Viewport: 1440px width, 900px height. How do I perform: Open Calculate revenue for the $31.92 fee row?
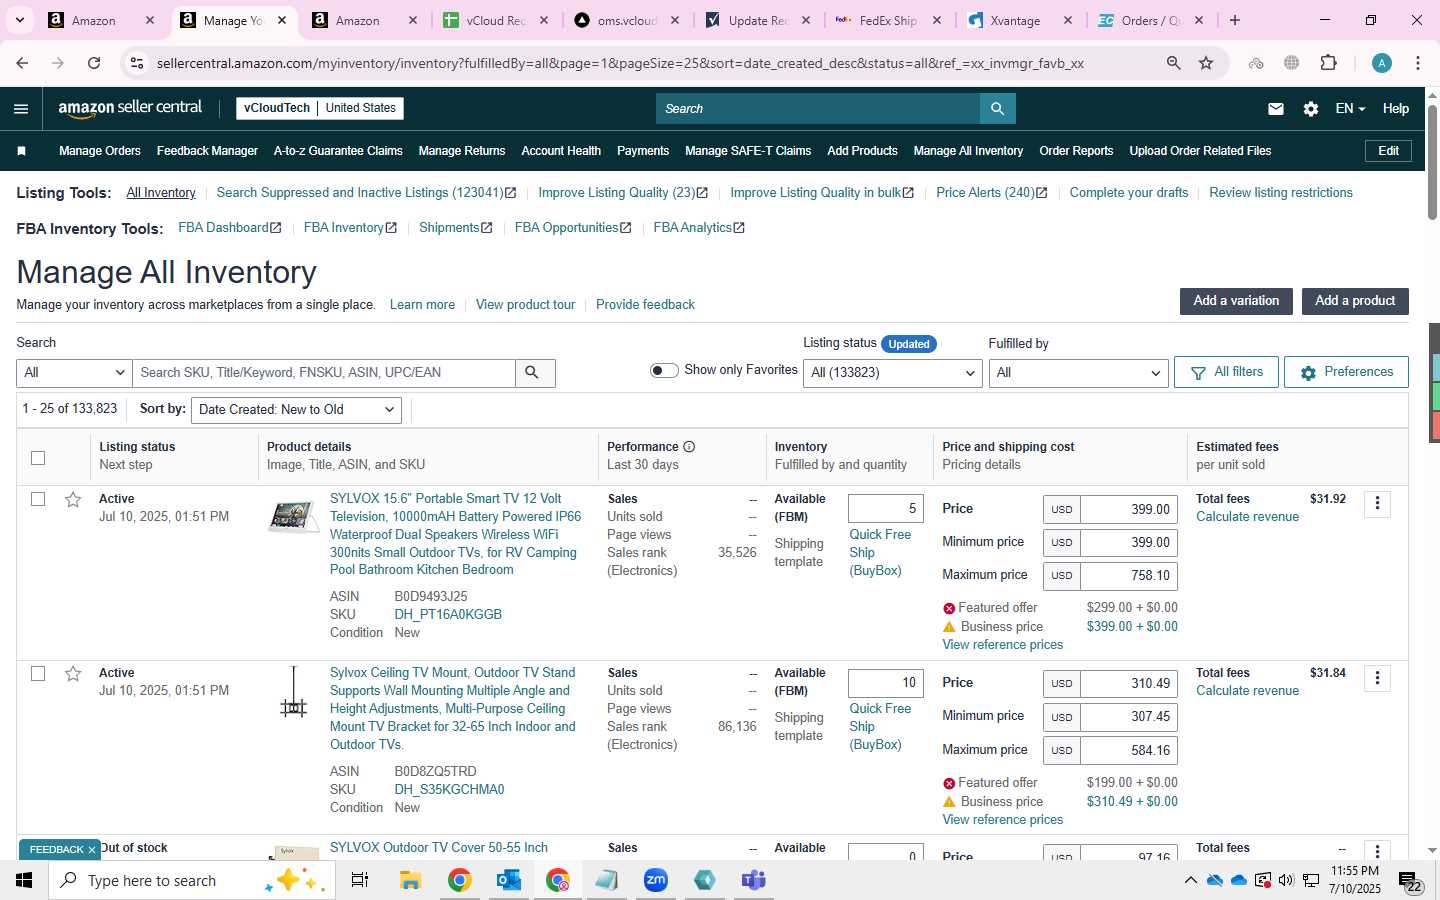click(1247, 517)
